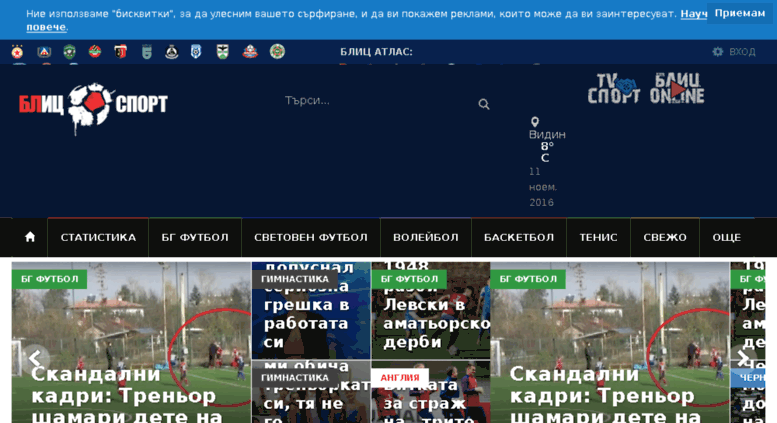777x423 pixels.
Task: Click the БГ ФУТБОЛ tag on Левски article
Action: (x=409, y=279)
